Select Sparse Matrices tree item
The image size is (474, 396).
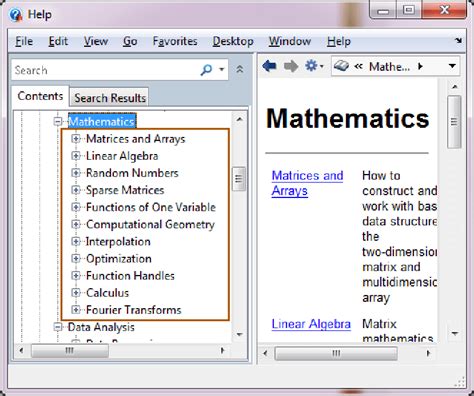pyautogui.click(x=125, y=190)
